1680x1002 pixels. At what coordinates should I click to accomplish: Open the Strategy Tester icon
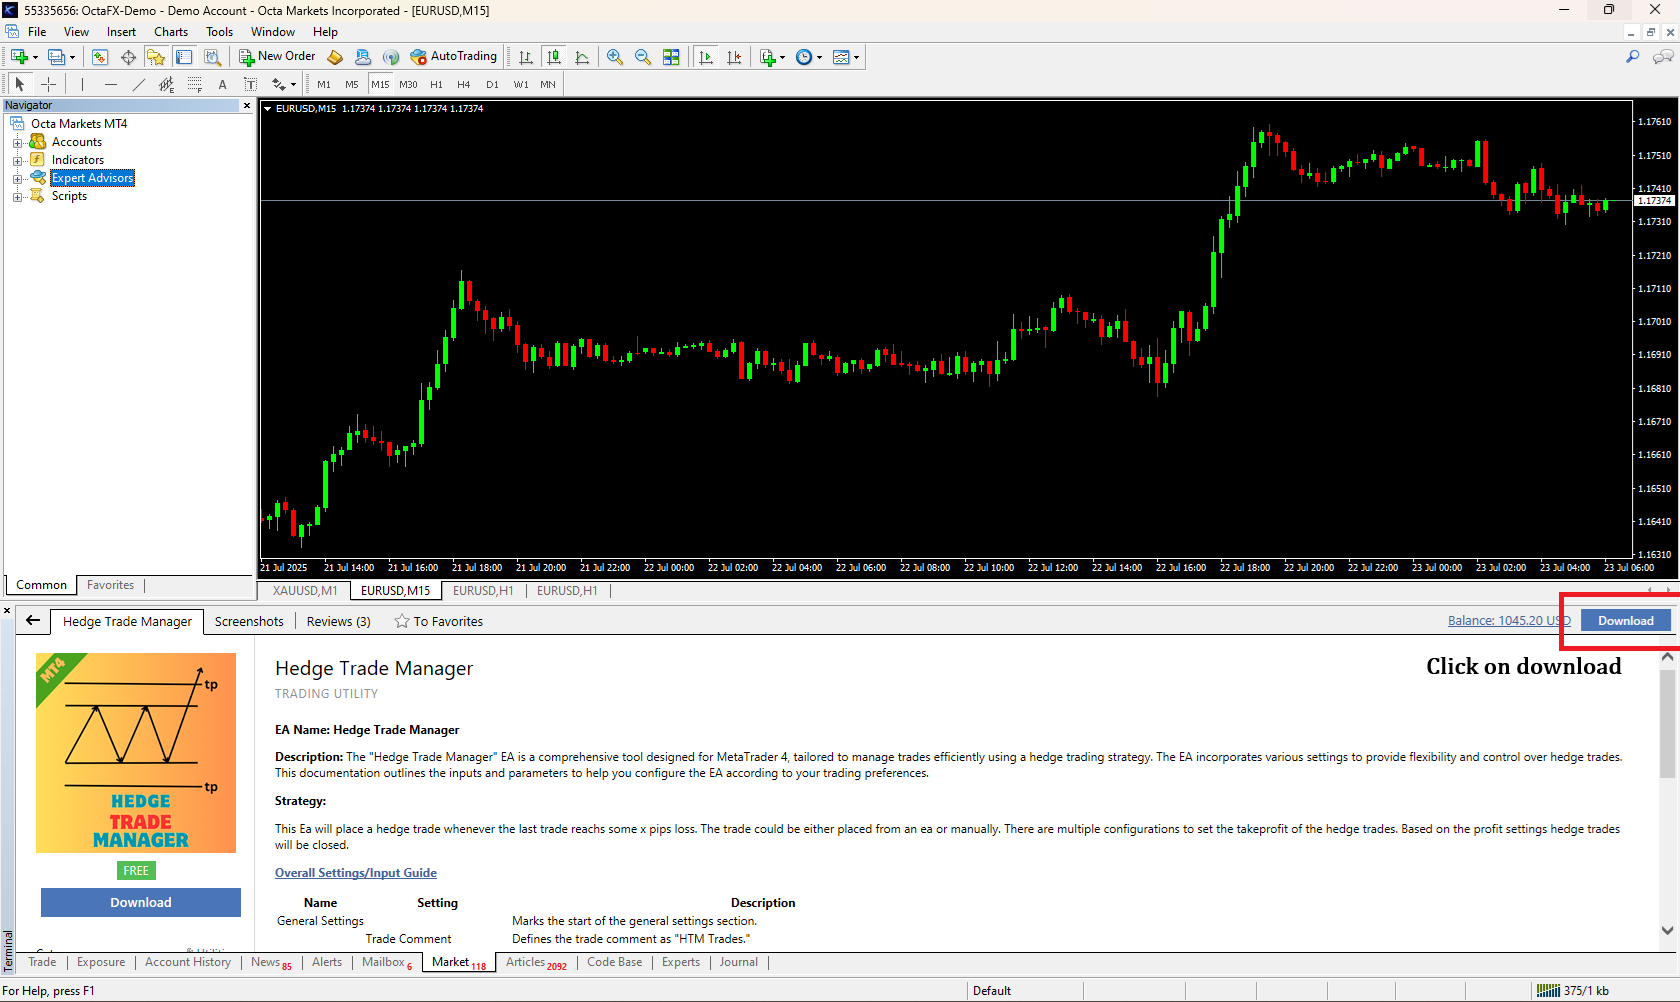pos(212,57)
